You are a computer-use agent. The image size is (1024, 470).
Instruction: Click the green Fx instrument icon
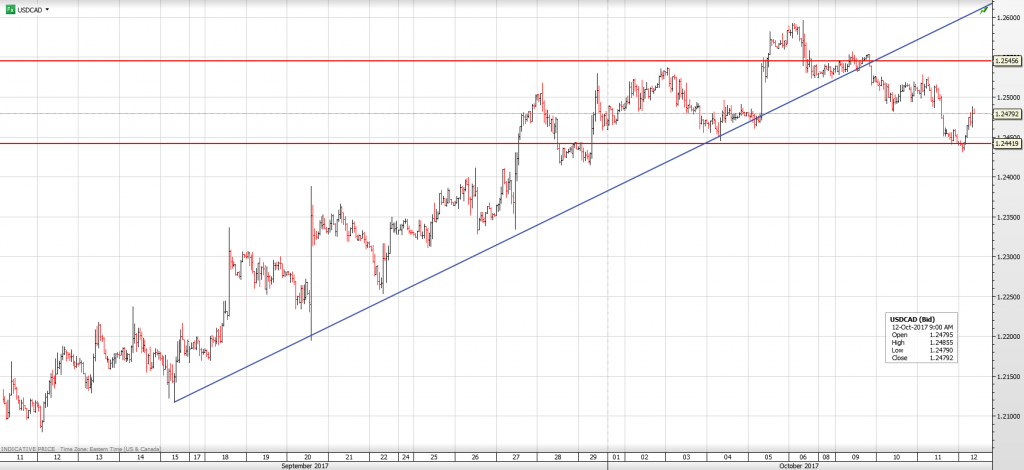click(x=10, y=9)
